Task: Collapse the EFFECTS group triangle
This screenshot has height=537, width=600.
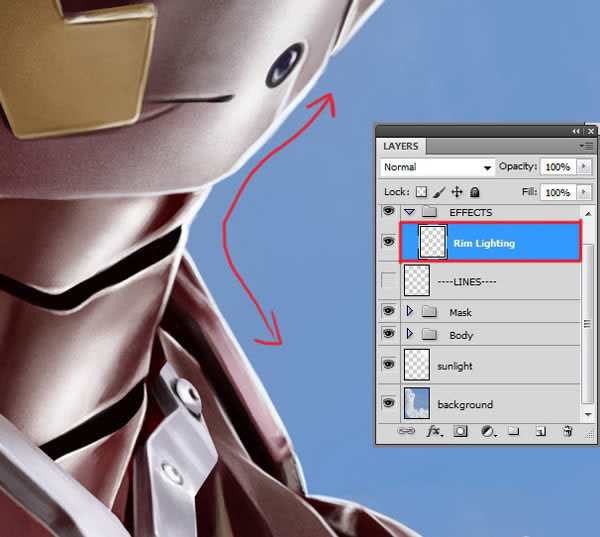Action: (409, 212)
